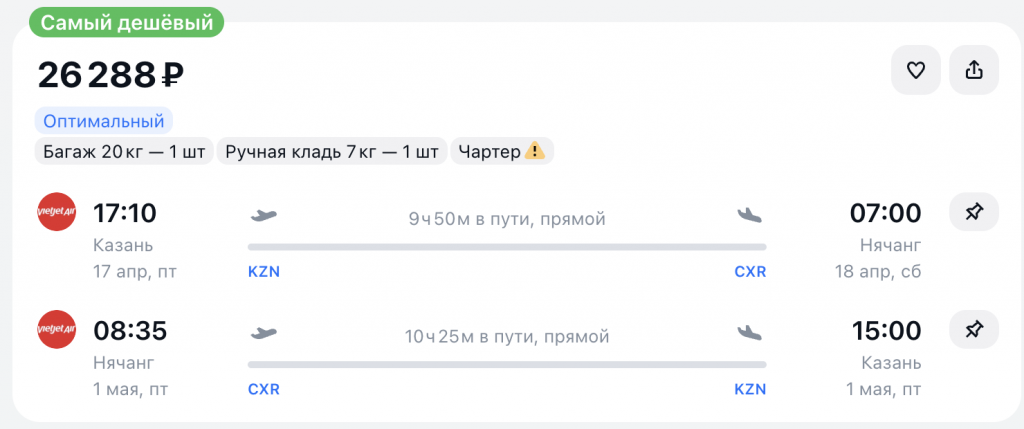The image size is (1024, 429).
Task: Click the charter warning triangle icon
Action: tap(536, 152)
